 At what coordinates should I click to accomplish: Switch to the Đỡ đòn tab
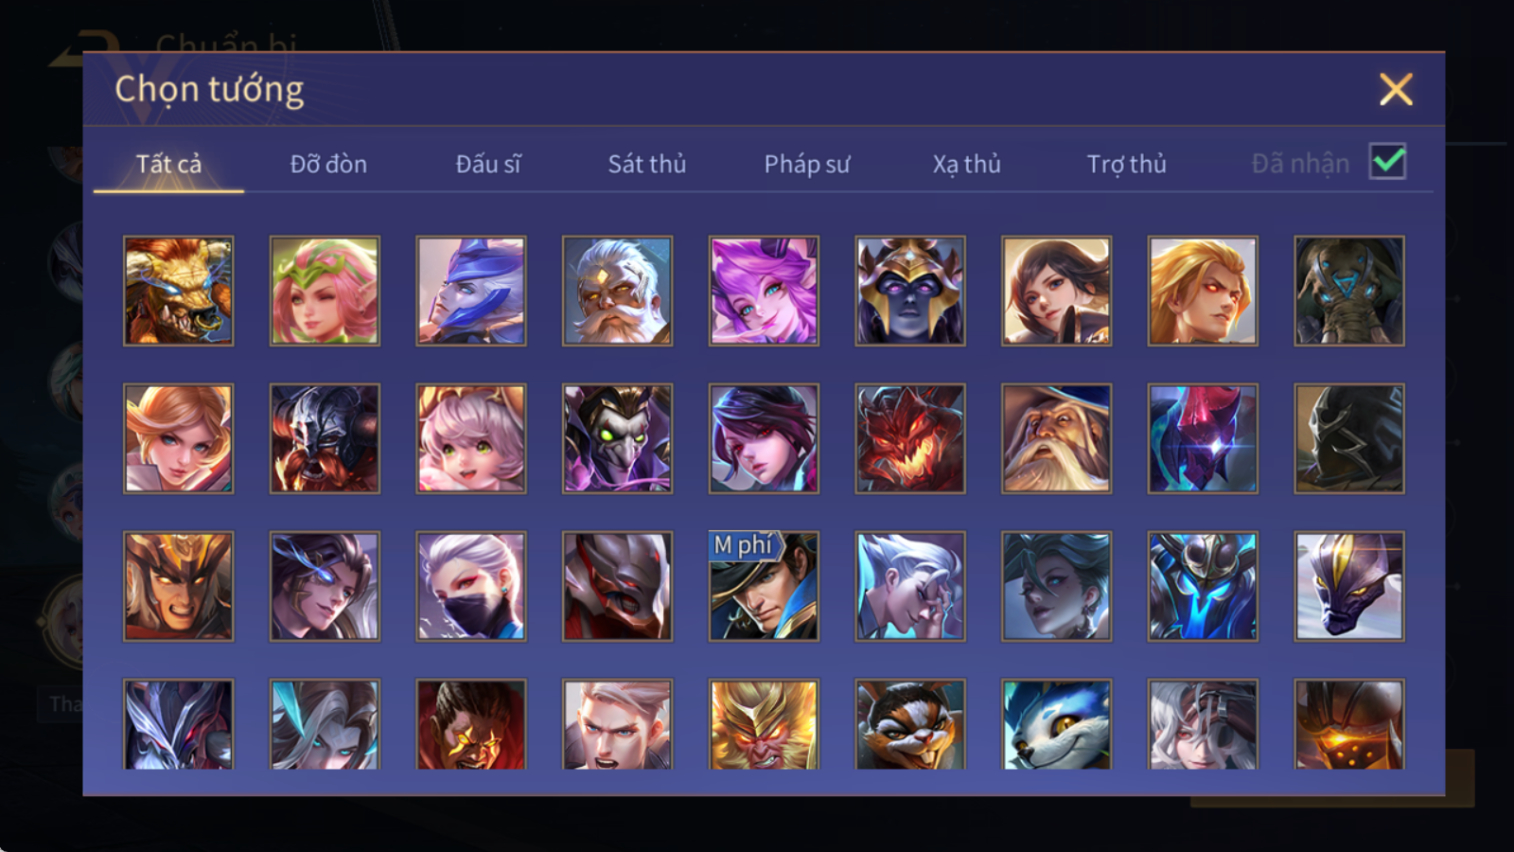pos(328,164)
